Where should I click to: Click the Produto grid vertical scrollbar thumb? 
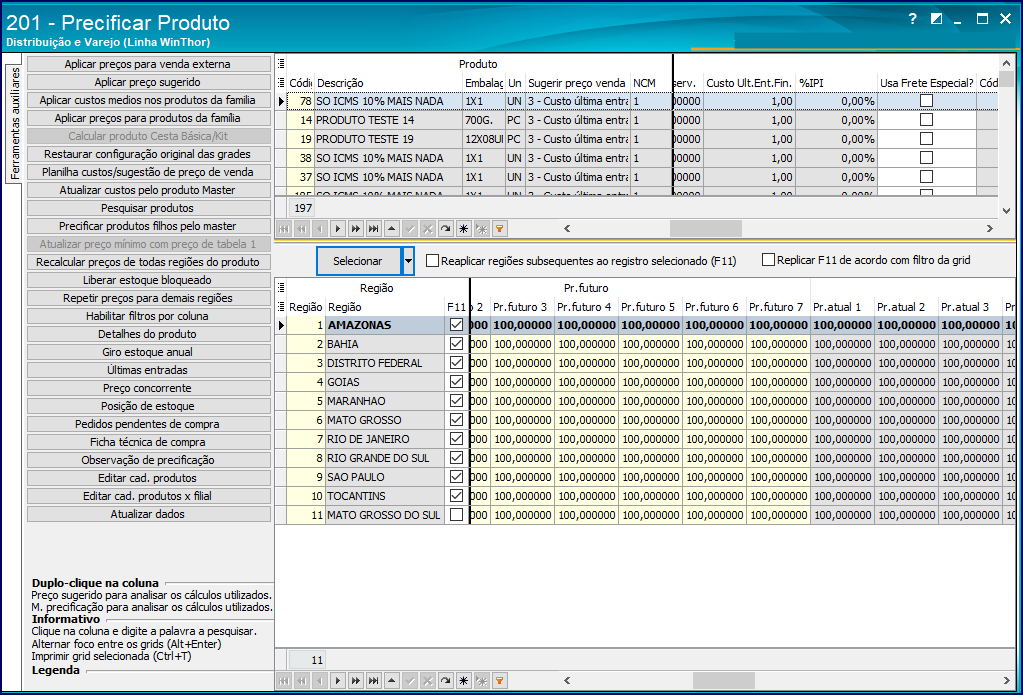[1007, 79]
